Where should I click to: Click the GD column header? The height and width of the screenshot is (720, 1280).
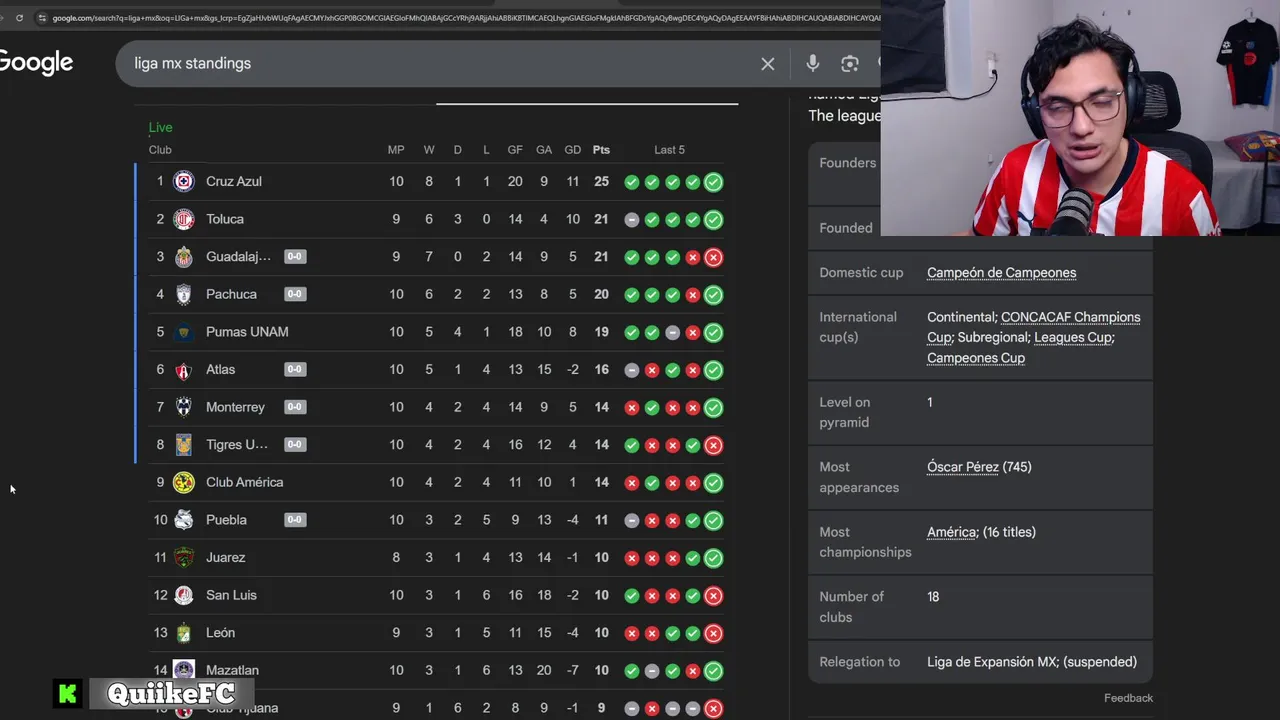572,150
